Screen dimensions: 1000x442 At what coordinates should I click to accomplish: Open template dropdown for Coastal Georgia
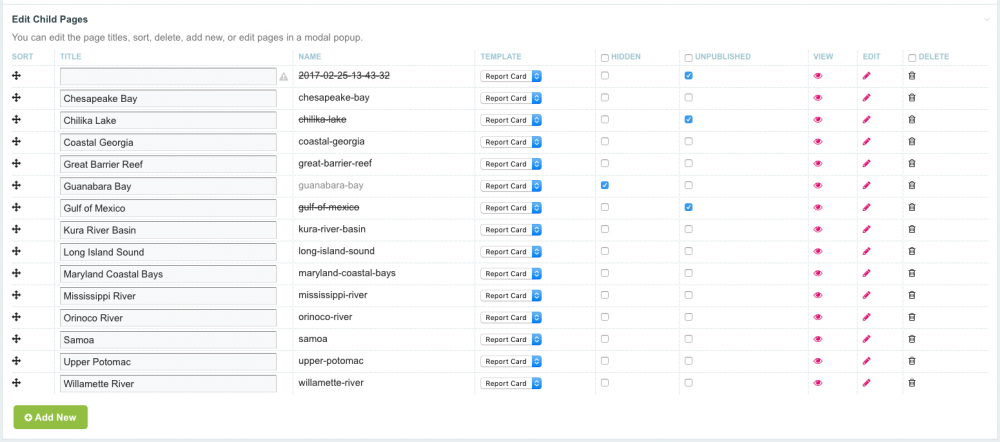(x=510, y=142)
